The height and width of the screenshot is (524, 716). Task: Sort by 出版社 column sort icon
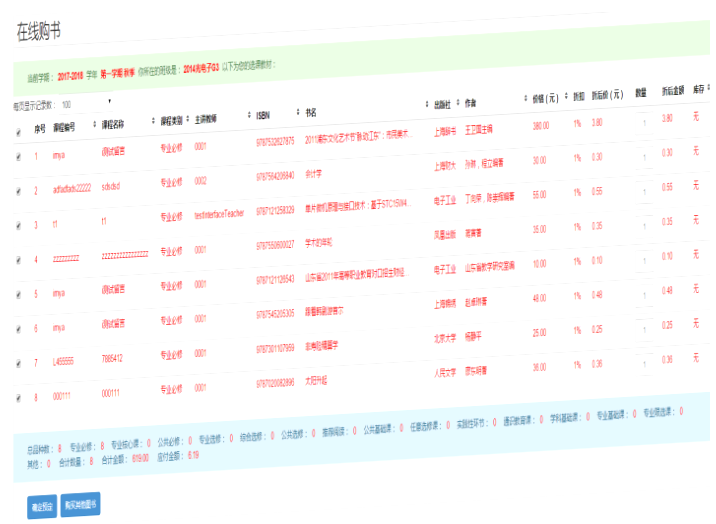pyautogui.click(x=458, y=103)
